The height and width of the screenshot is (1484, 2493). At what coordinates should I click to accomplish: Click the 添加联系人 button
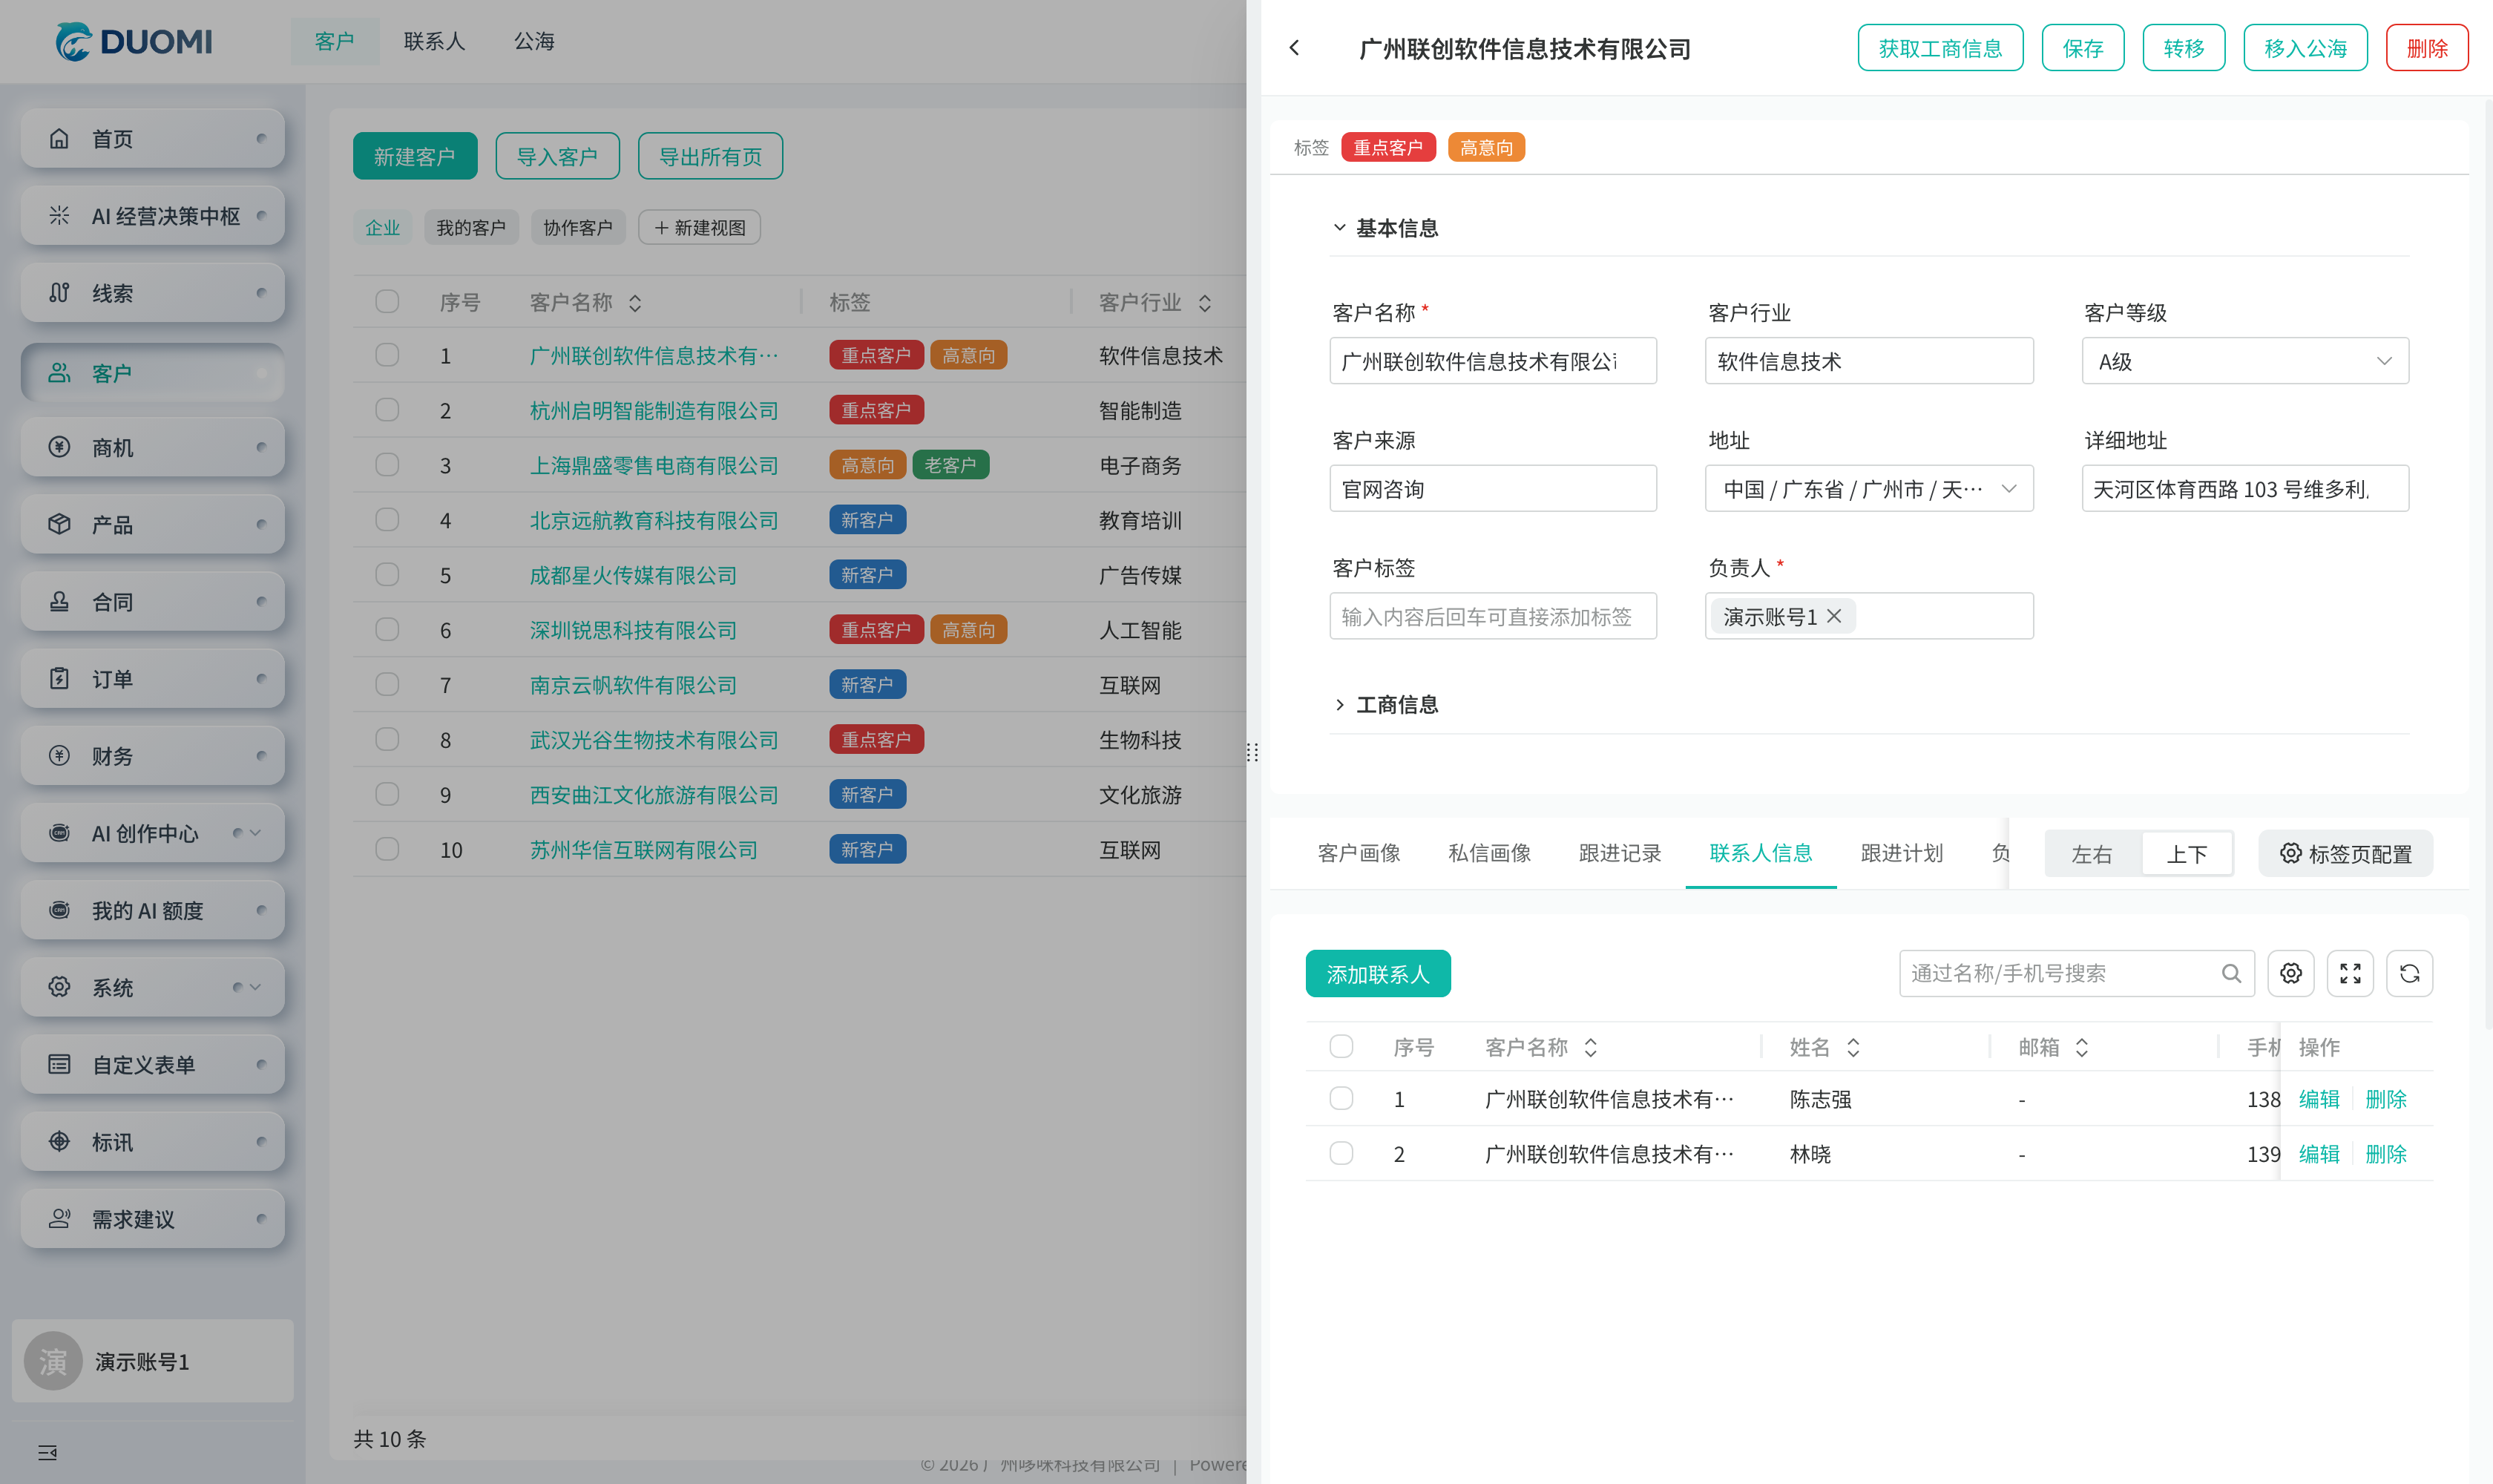tap(1378, 973)
